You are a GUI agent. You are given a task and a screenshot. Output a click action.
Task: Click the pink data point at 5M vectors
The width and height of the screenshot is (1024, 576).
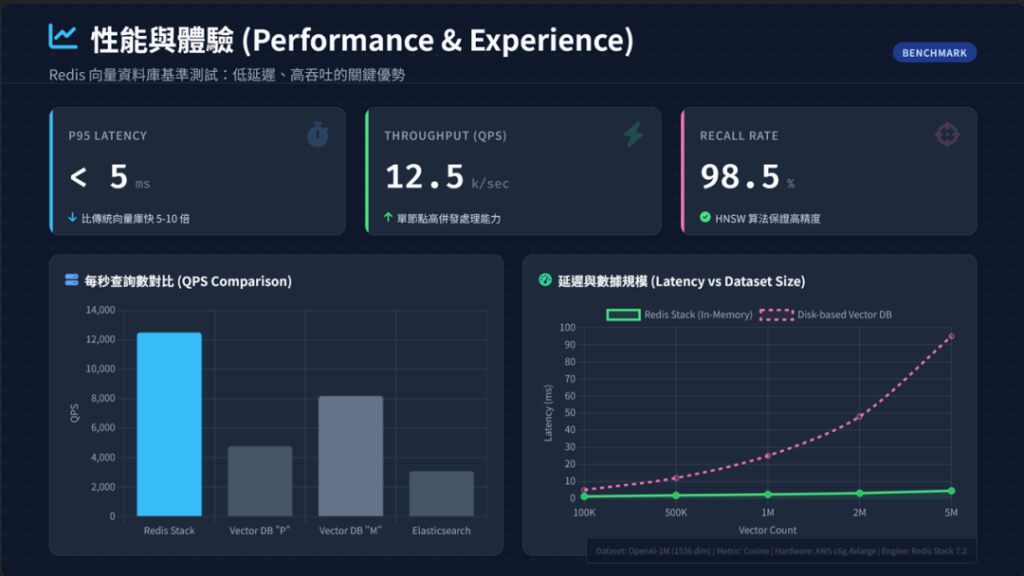pos(951,336)
